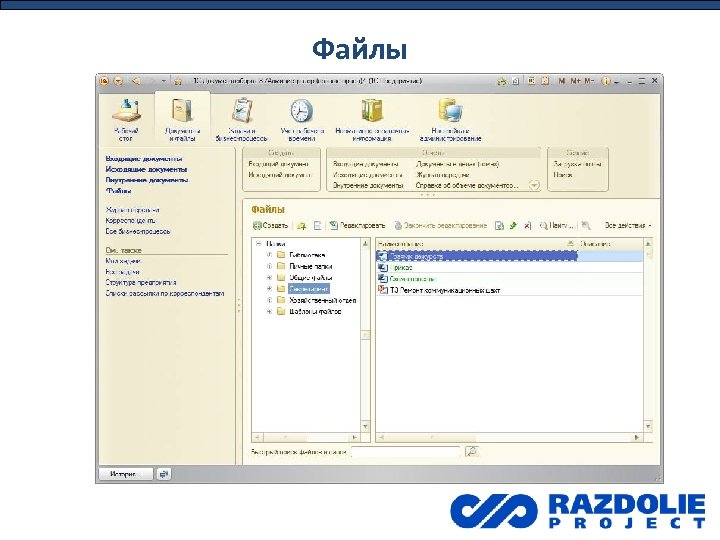
Task: Expand the highlighted selected folder node
Action: (270, 289)
